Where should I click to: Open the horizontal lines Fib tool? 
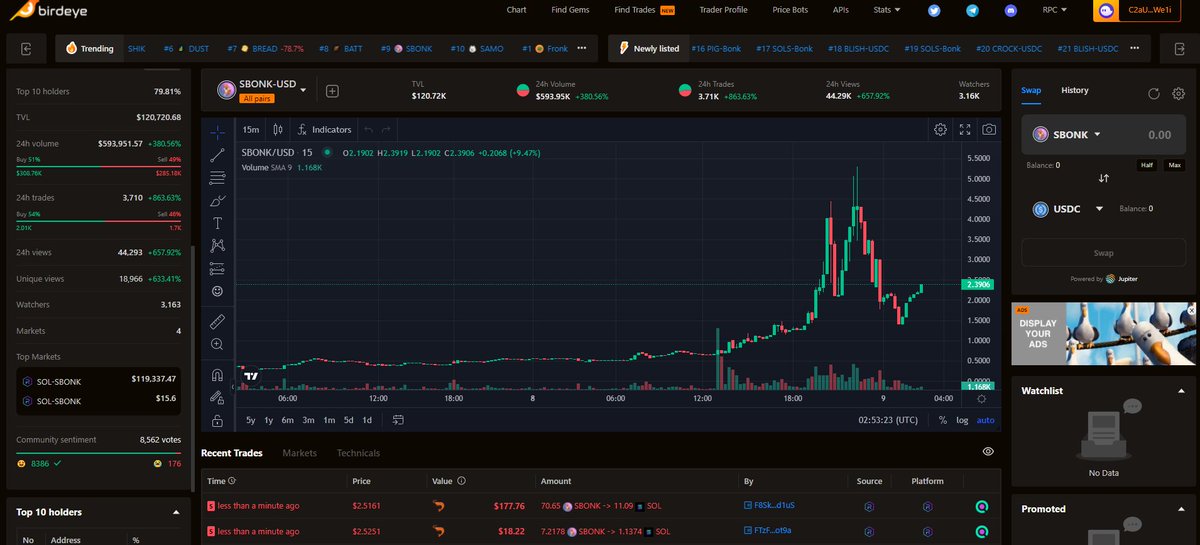217,178
